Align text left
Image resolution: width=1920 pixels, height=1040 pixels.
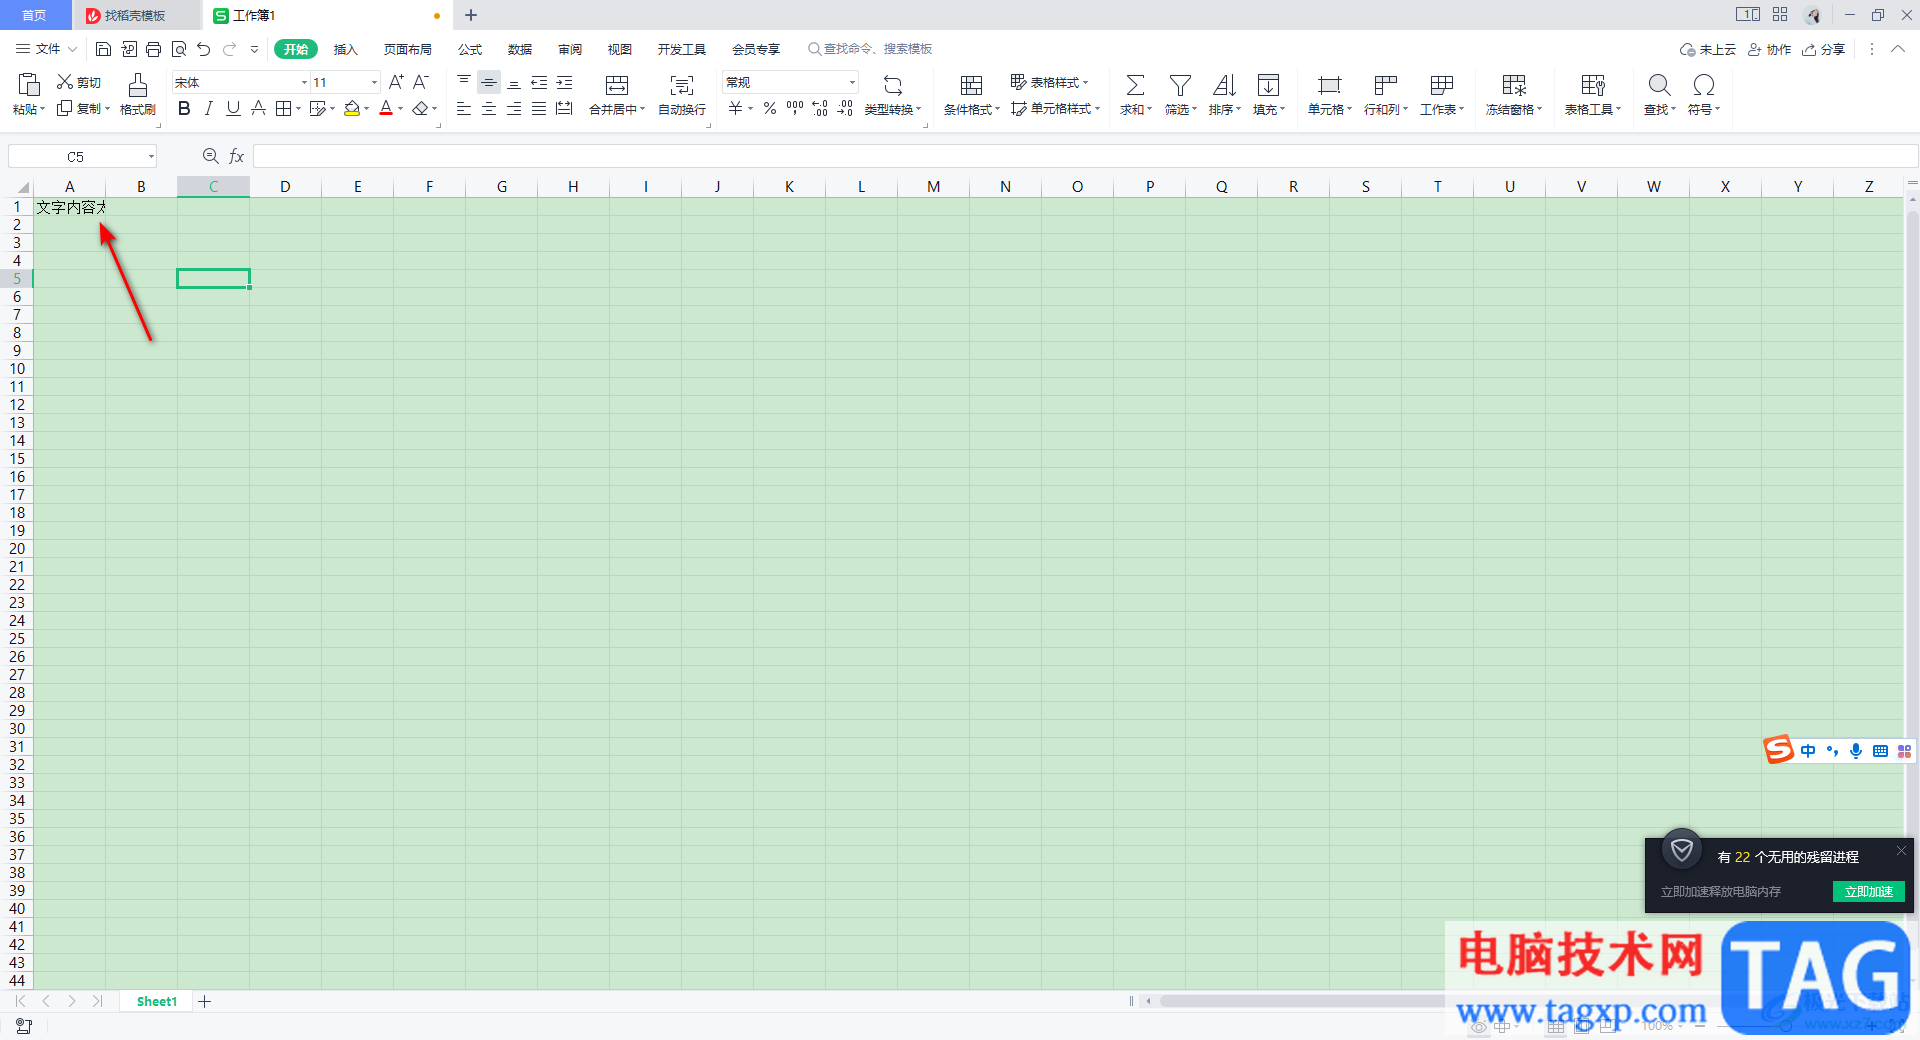464,108
